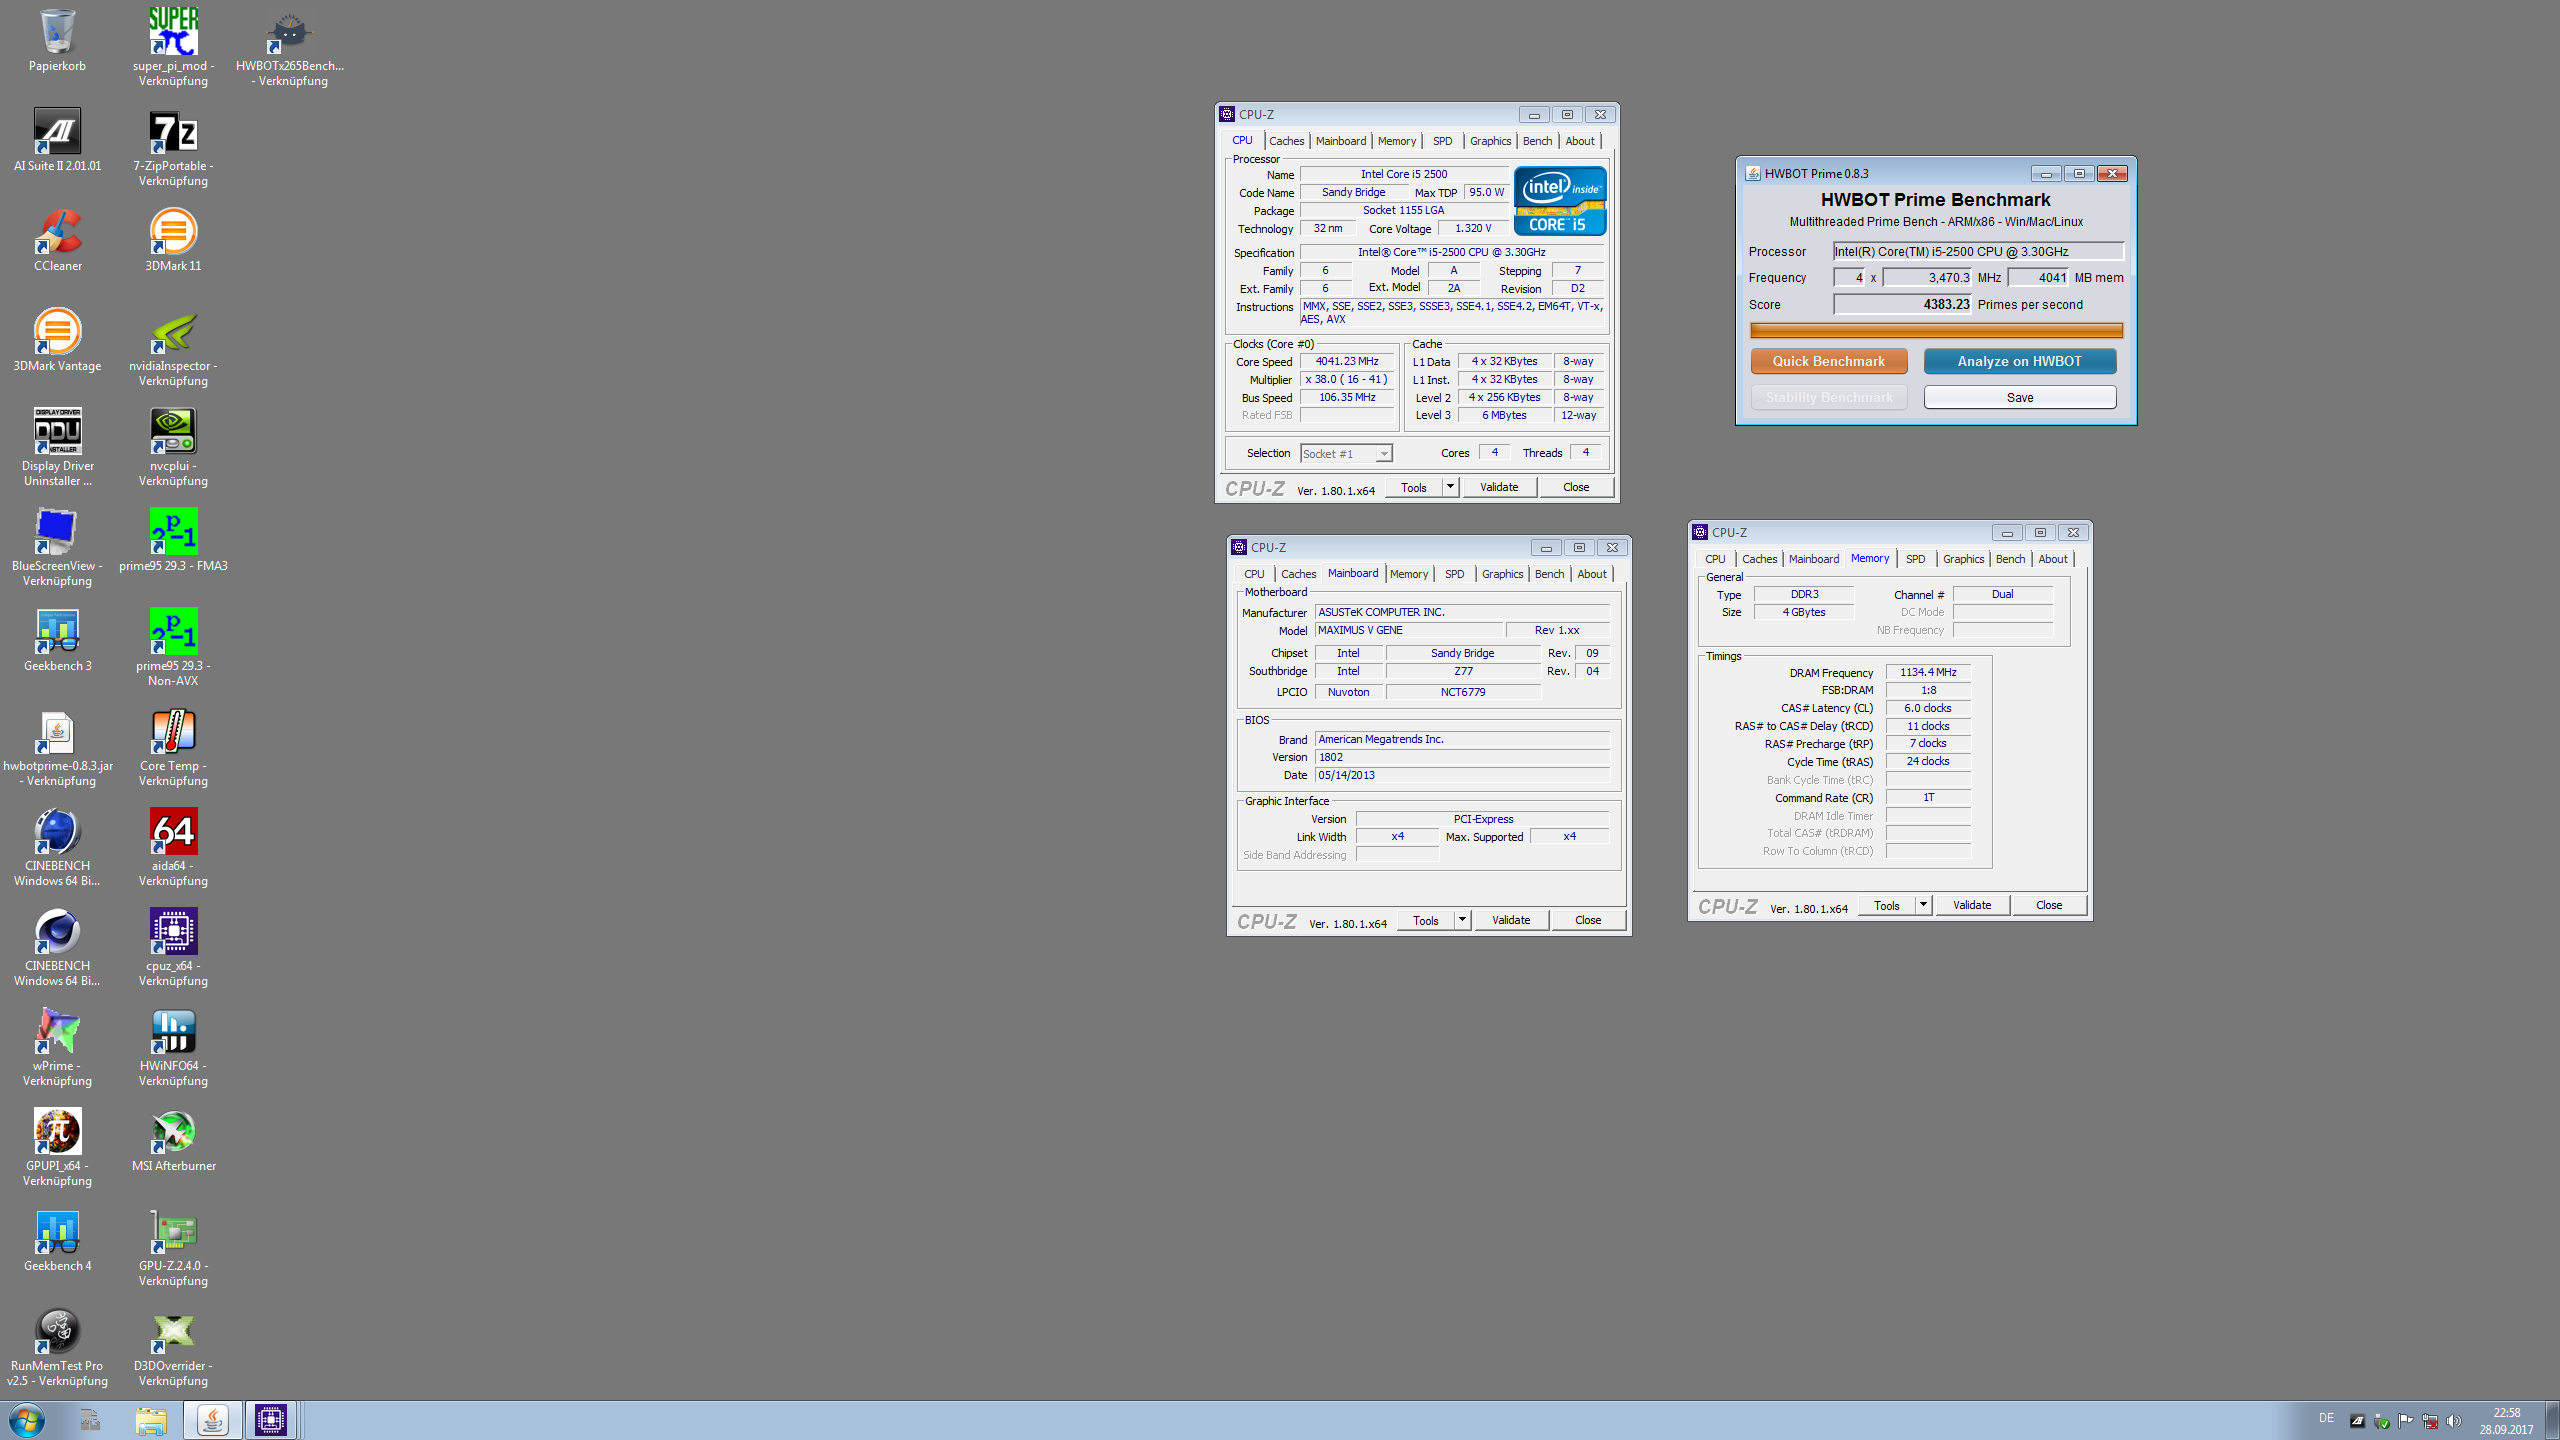Expand Tools arrow in CPU tab window
This screenshot has width=2560, height=1440.
click(1450, 487)
